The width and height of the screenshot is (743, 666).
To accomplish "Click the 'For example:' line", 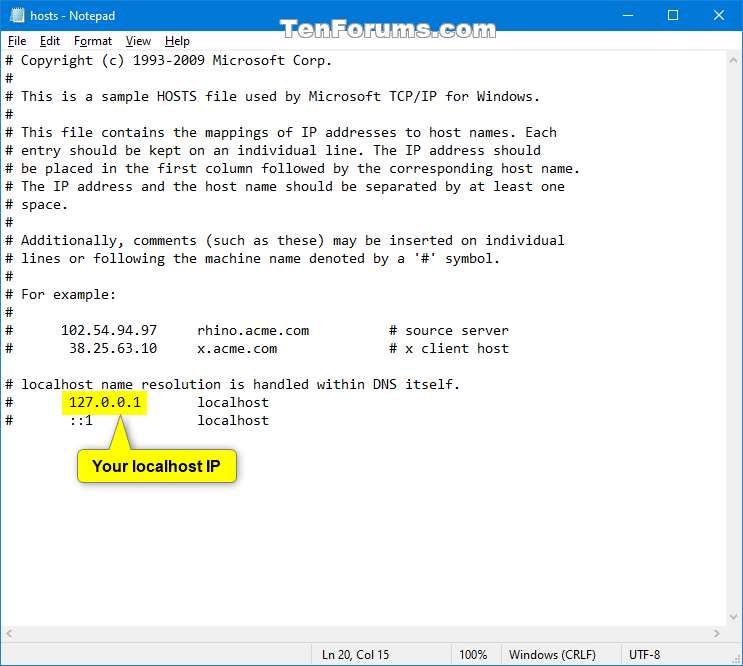I will 60,294.
